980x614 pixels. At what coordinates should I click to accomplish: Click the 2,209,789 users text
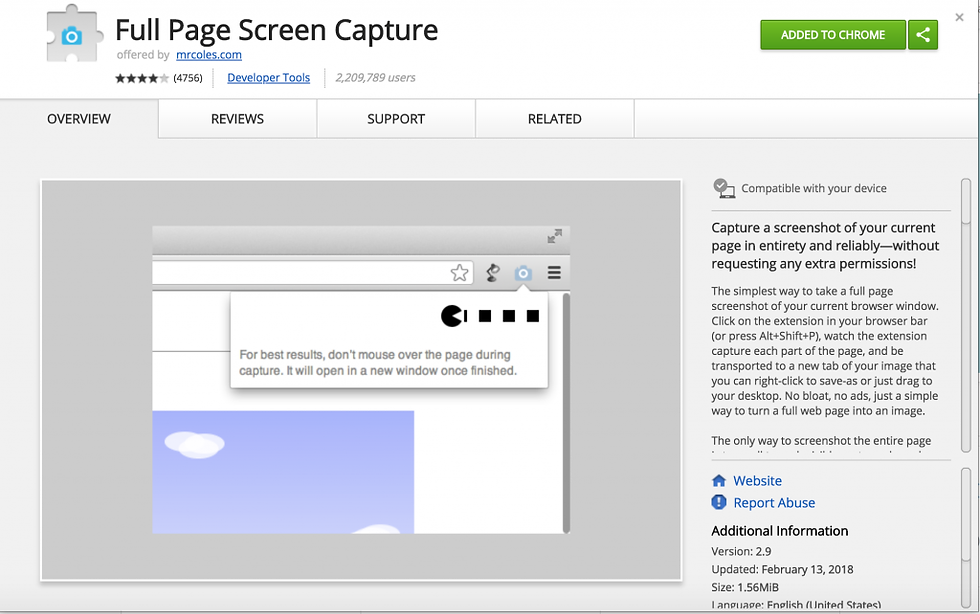coord(375,78)
